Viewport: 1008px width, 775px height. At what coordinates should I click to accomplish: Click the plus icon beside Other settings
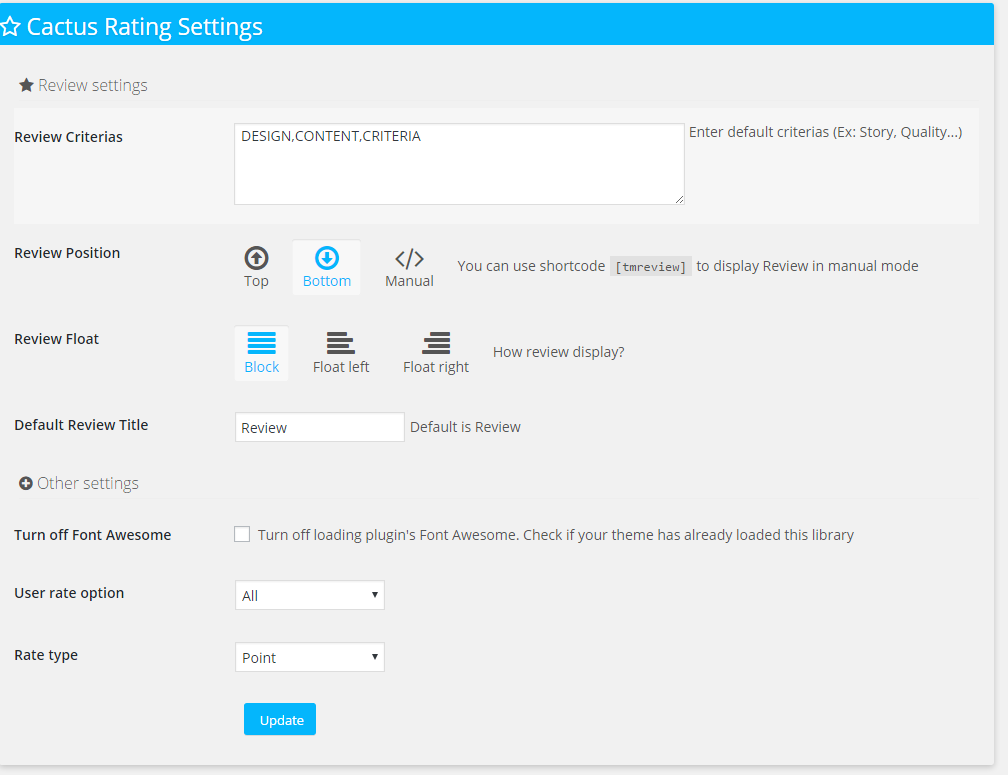[x=26, y=484]
